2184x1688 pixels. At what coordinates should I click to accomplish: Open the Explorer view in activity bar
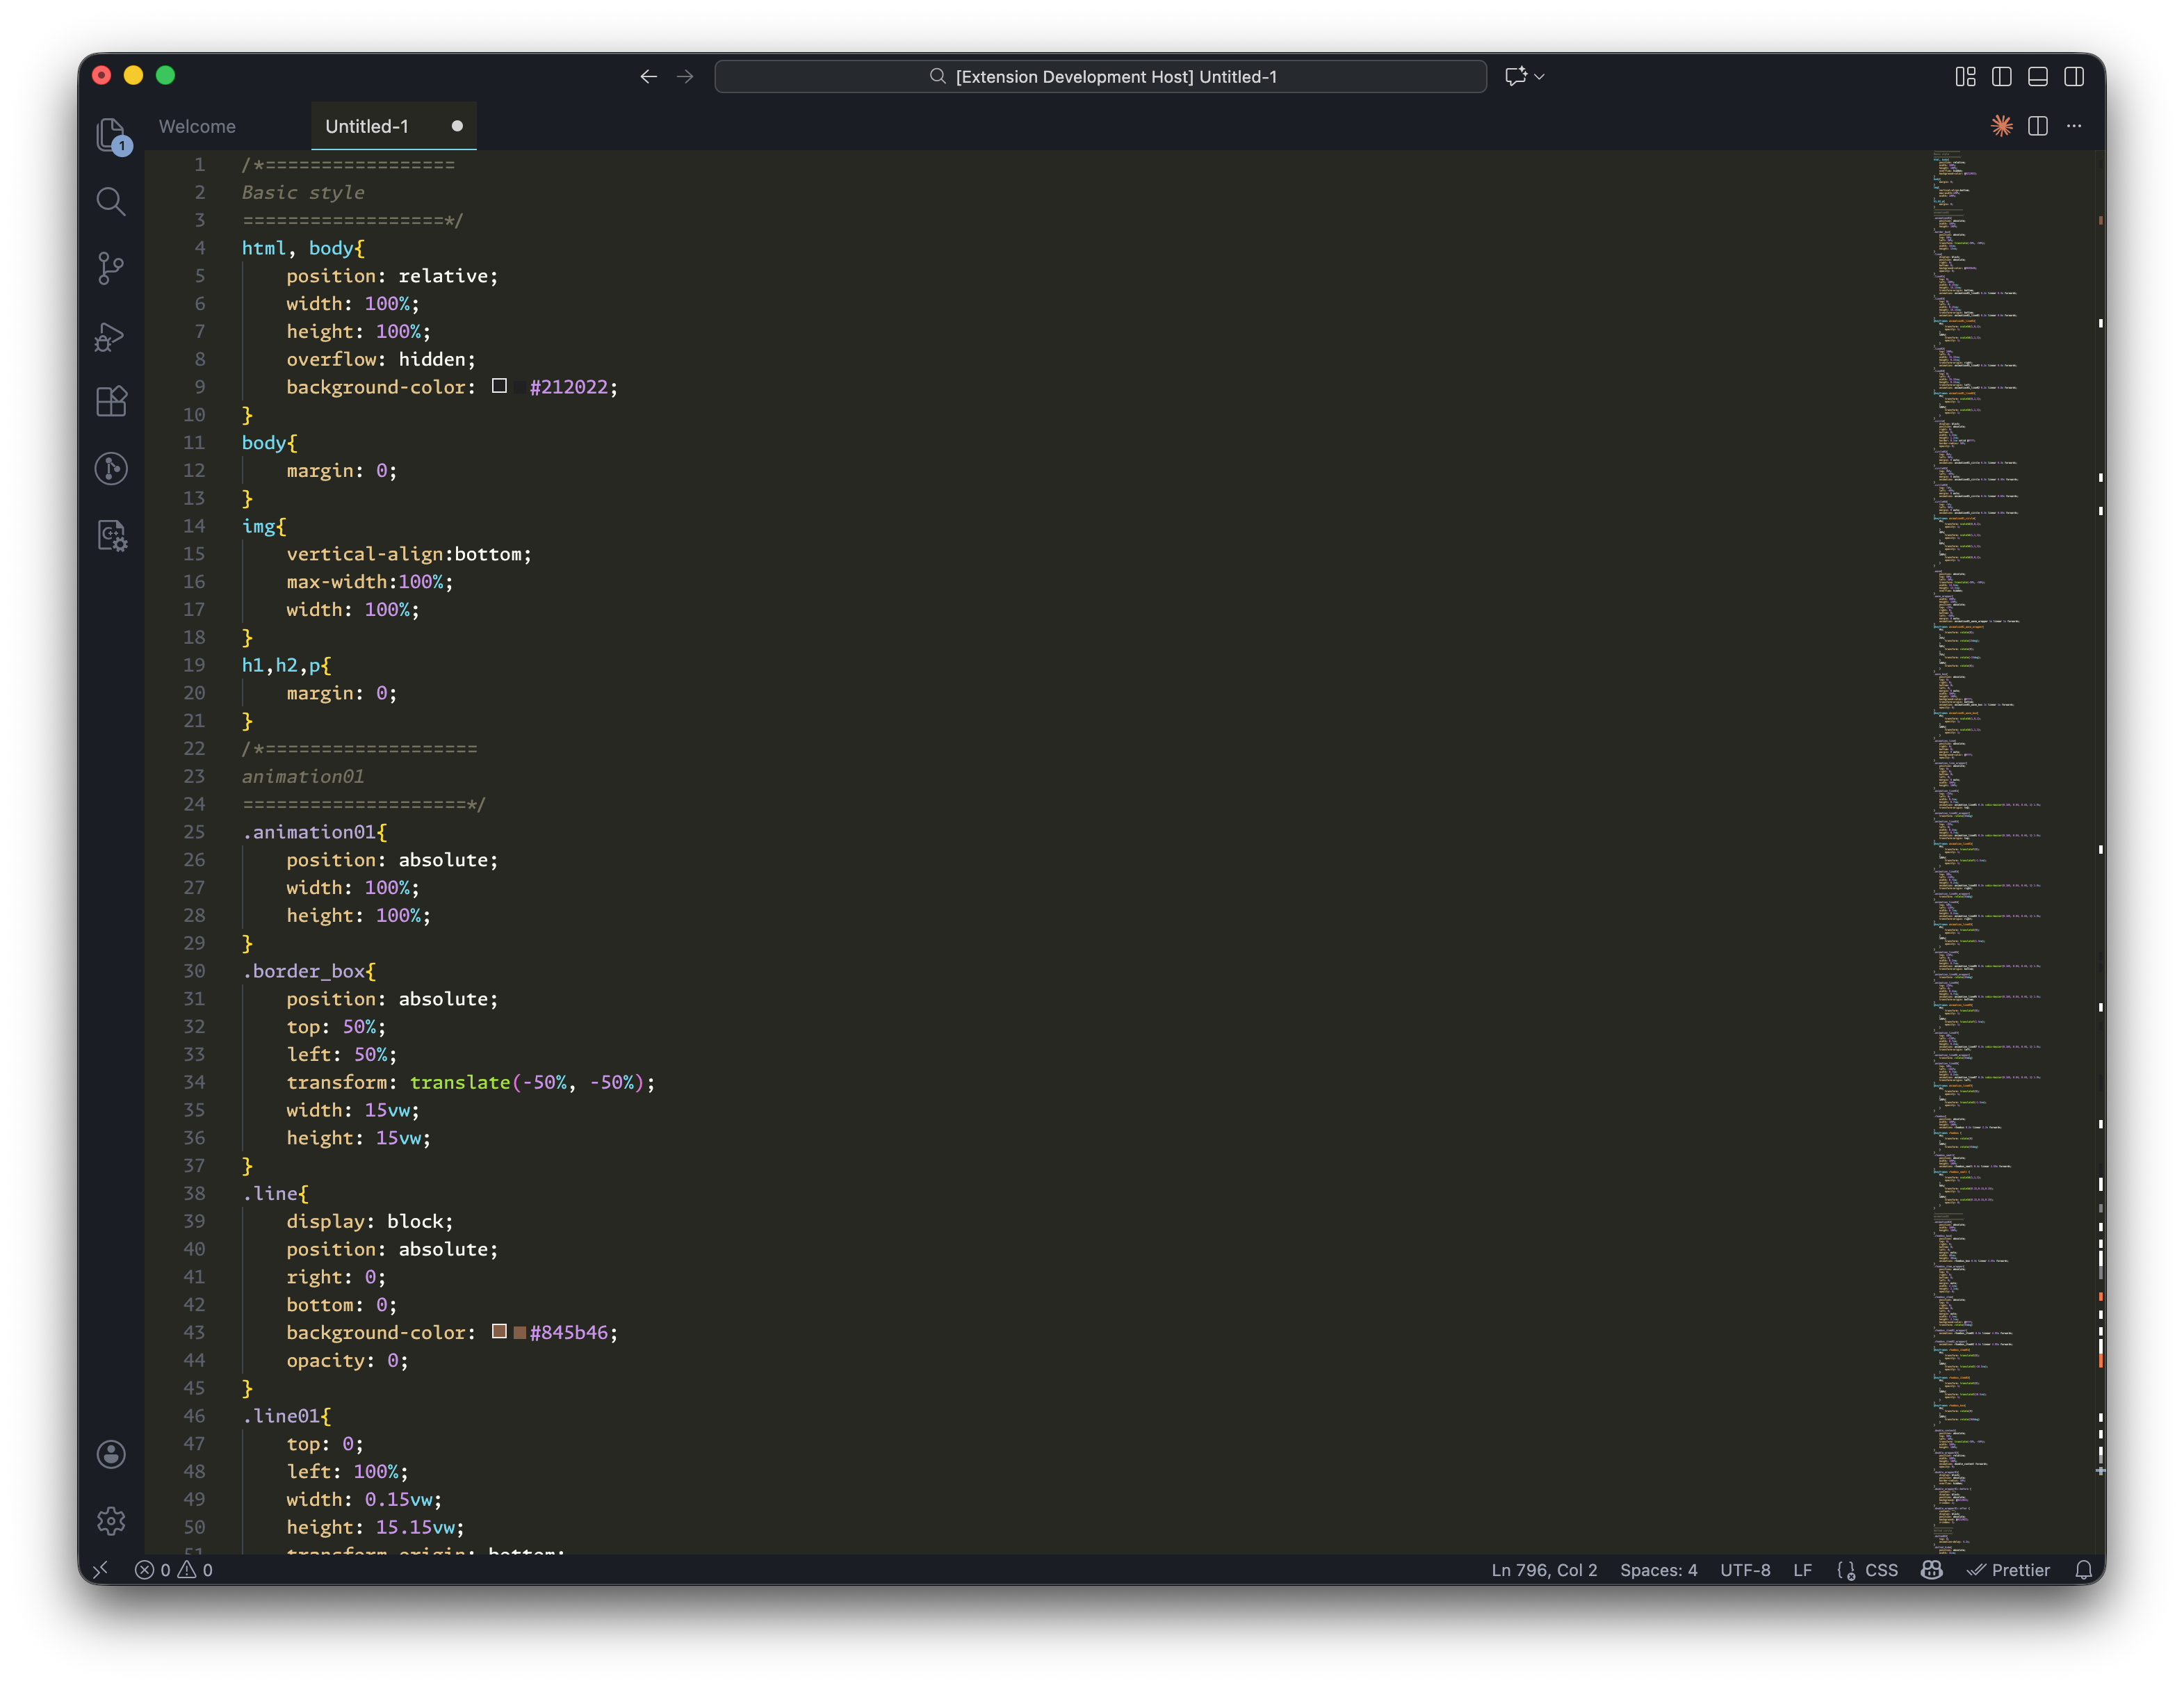(111, 134)
